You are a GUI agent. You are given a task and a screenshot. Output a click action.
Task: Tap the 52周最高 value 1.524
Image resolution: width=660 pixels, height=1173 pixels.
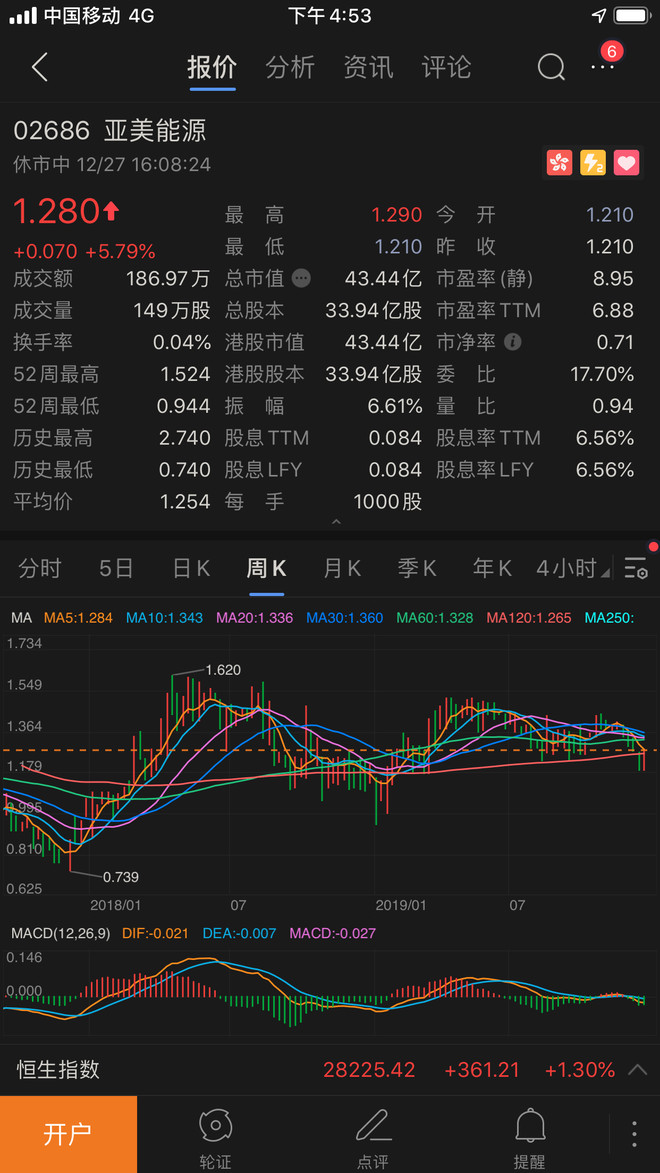(186, 374)
